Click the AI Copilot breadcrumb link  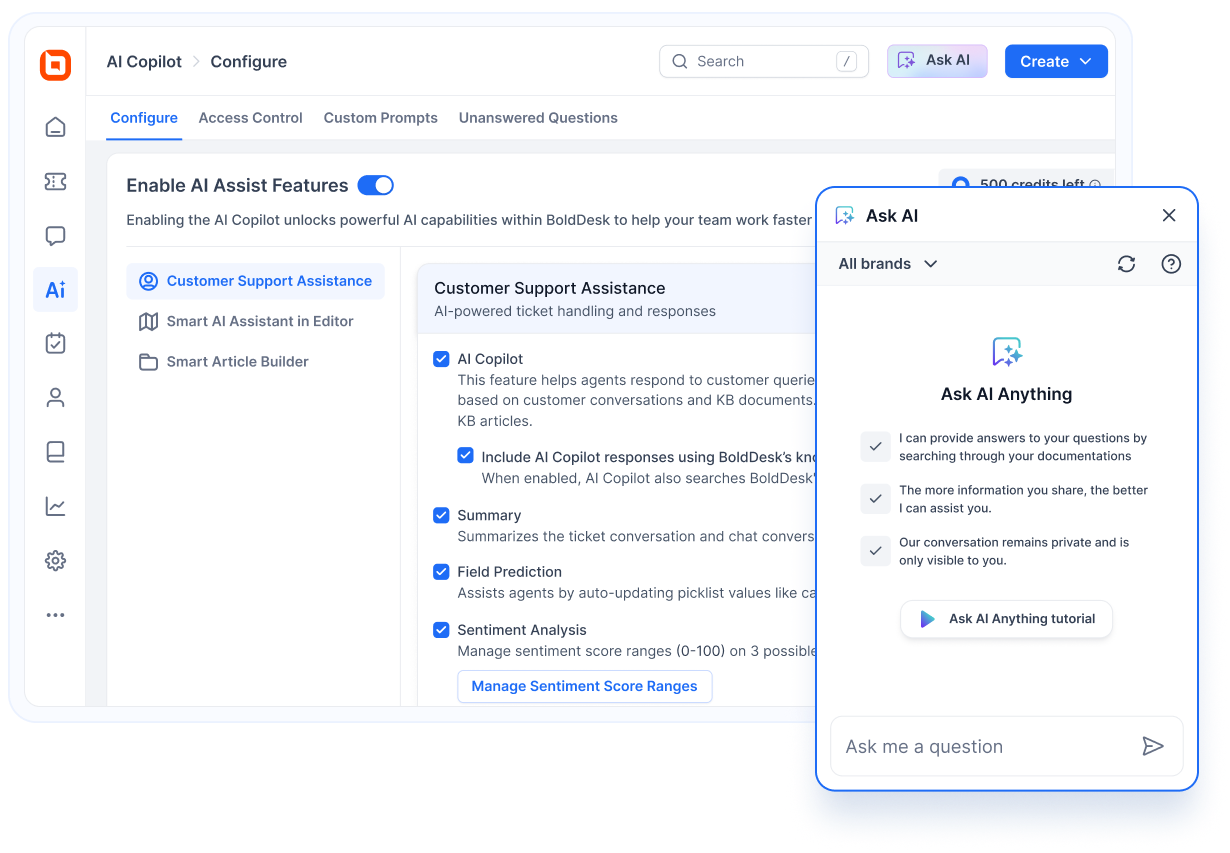(144, 62)
